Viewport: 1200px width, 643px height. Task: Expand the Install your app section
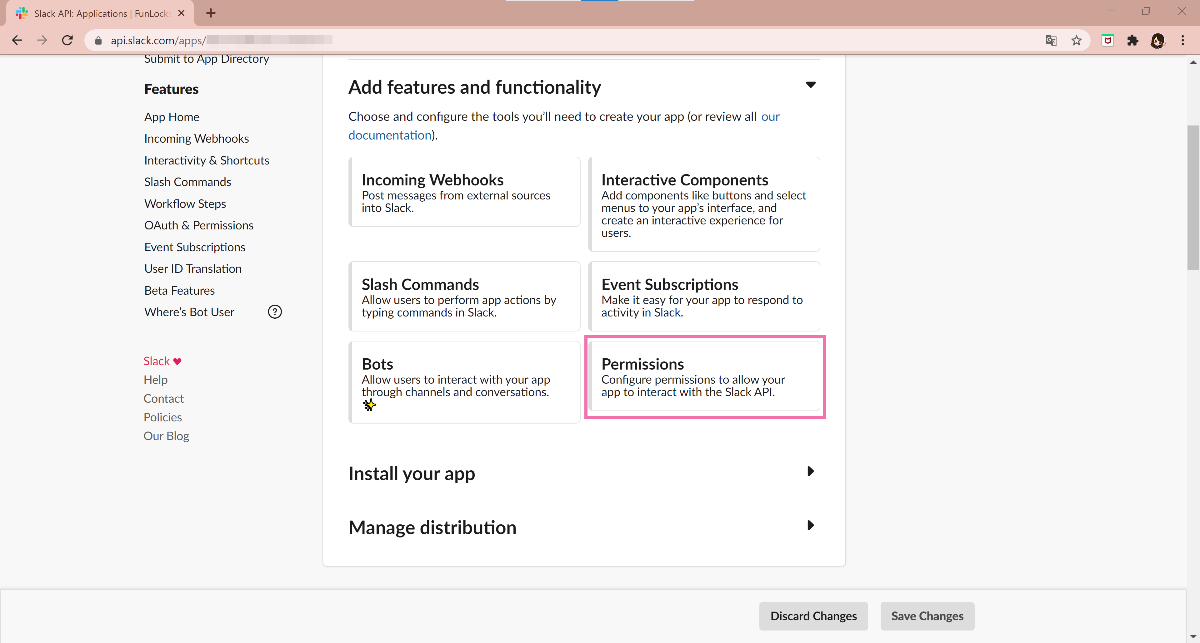click(x=811, y=471)
